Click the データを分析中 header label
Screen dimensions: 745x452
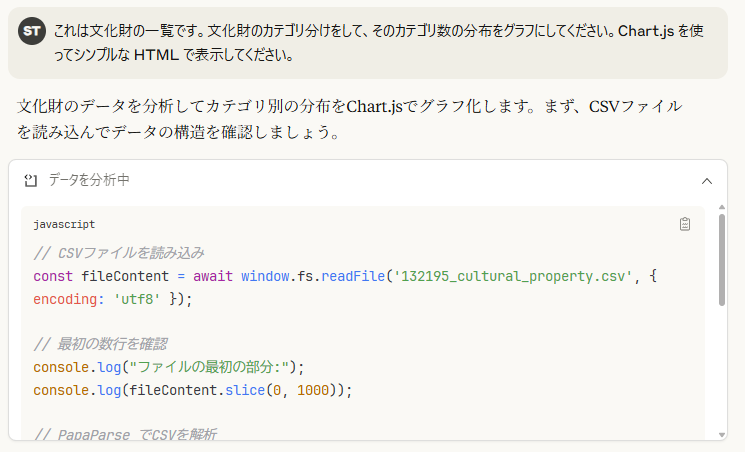tap(89, 181)
